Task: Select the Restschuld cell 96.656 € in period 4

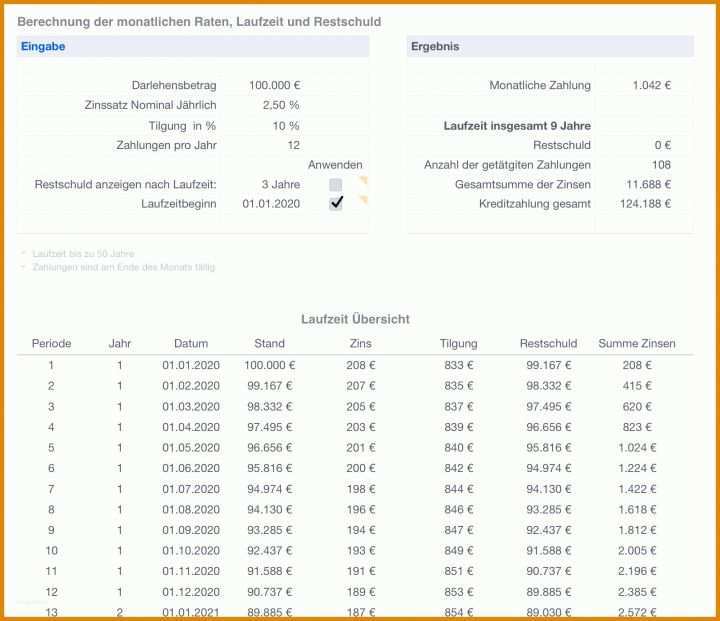Action: click(549, 427)
